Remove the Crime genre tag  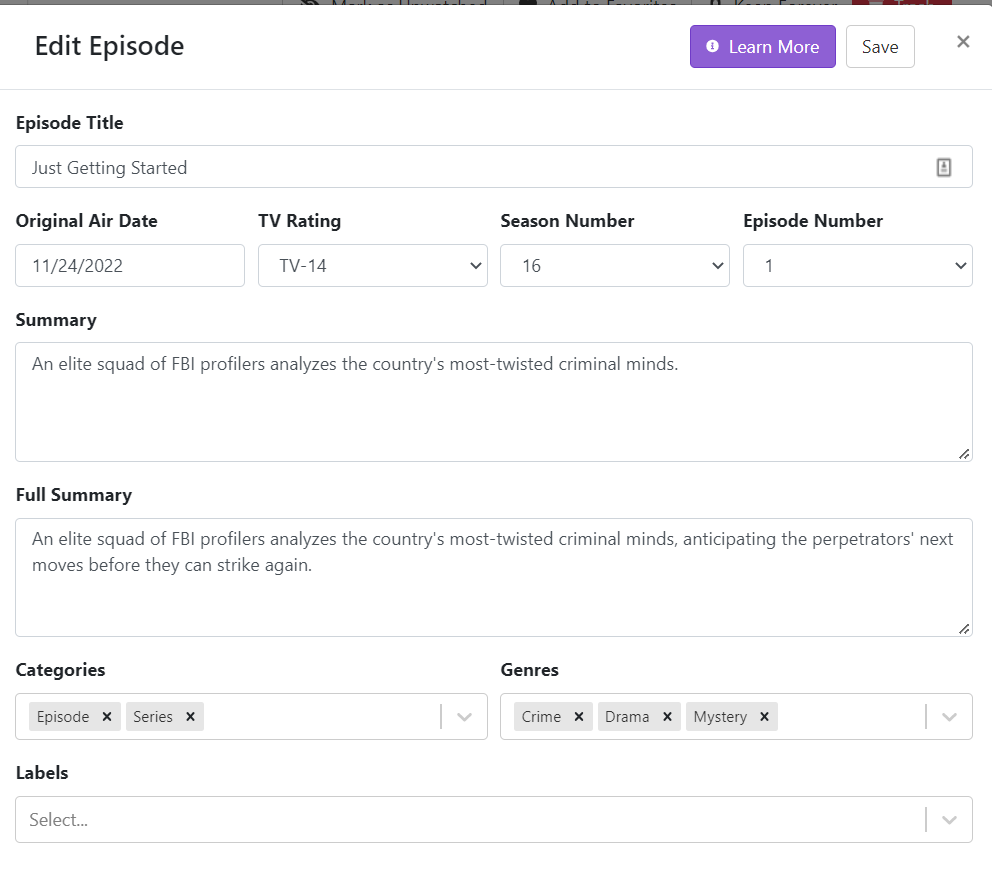coord(578,717)
